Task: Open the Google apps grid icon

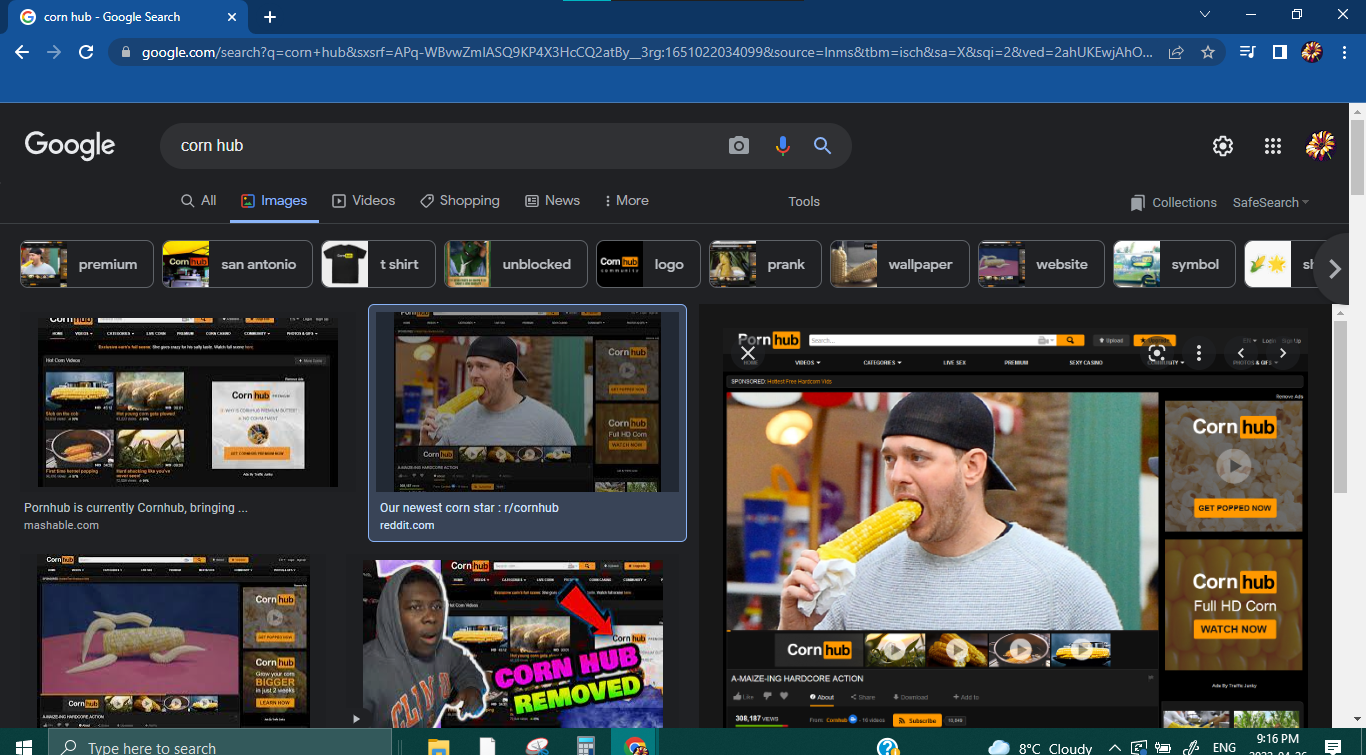Action: (1272, 146)
